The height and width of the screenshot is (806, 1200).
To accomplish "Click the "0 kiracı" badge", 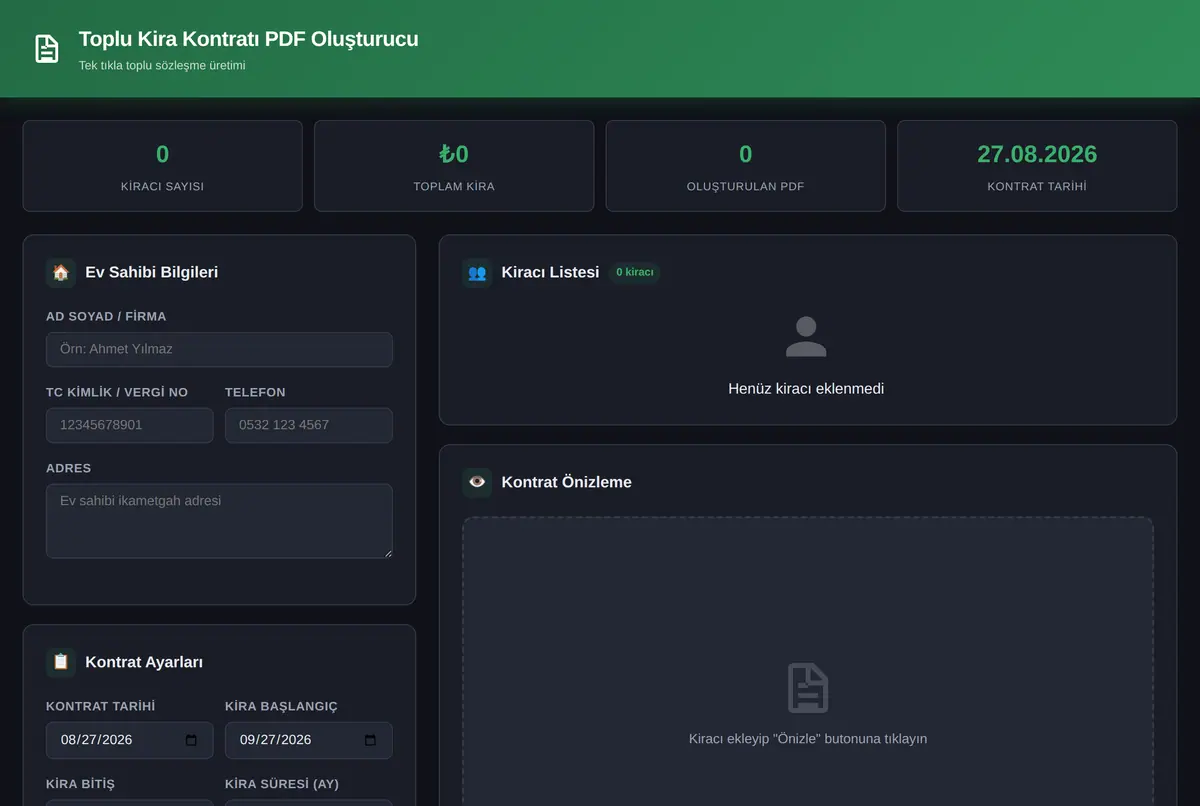I will click(635, 272).
